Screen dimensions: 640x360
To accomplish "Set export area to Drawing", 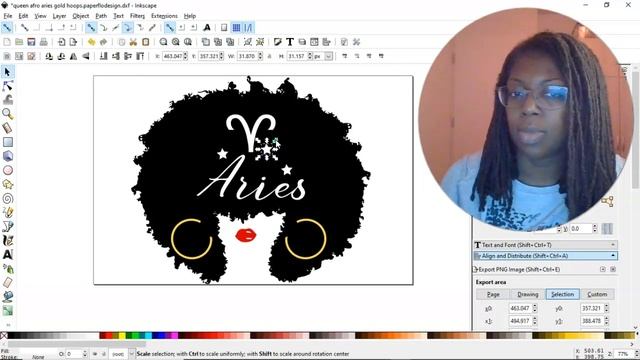I will click(528, 294).
